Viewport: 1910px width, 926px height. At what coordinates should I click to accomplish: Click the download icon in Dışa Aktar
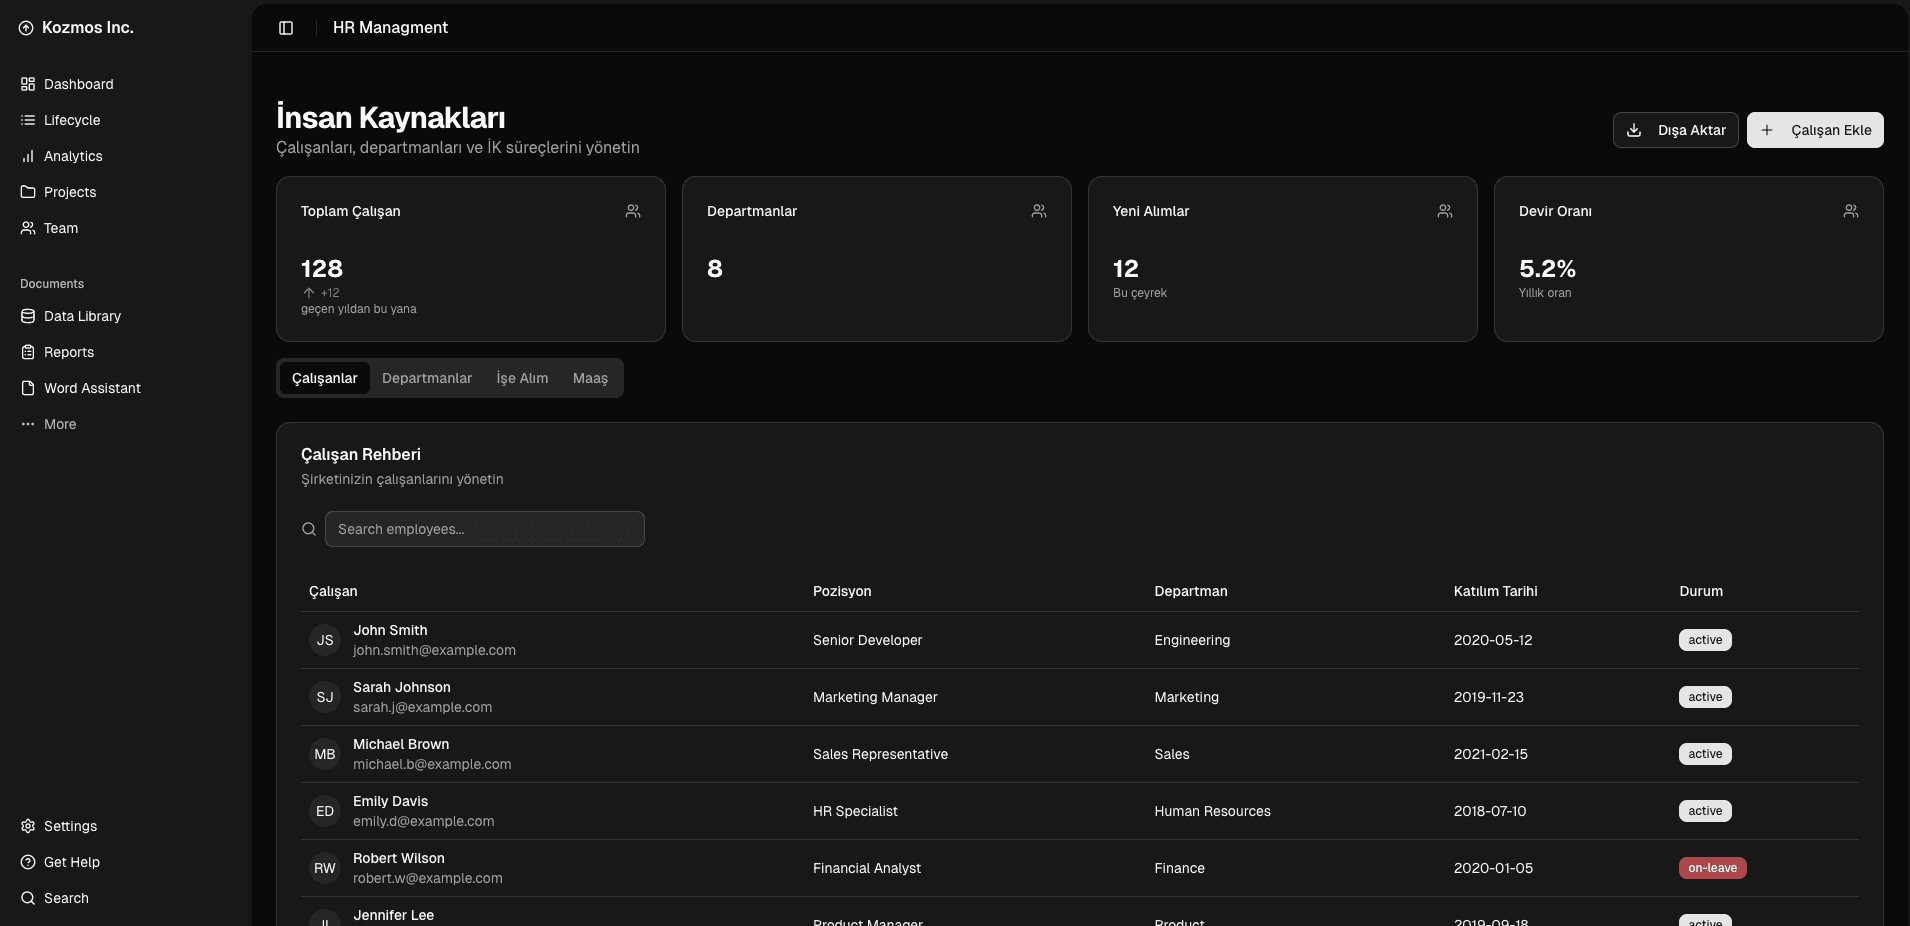click(x=1634, y=130)
